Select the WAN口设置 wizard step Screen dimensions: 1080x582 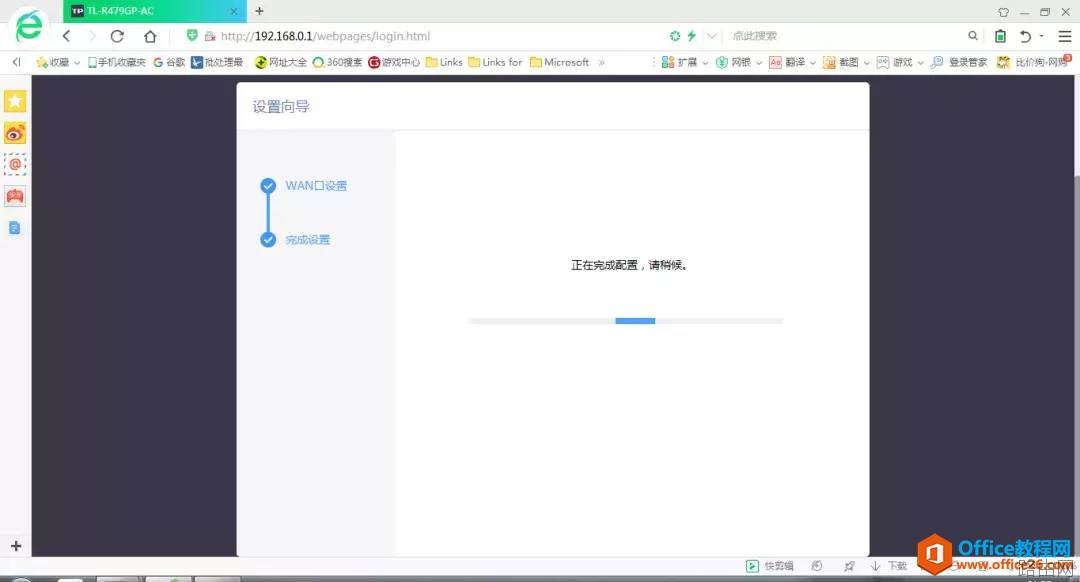click(x=316, y=185)
